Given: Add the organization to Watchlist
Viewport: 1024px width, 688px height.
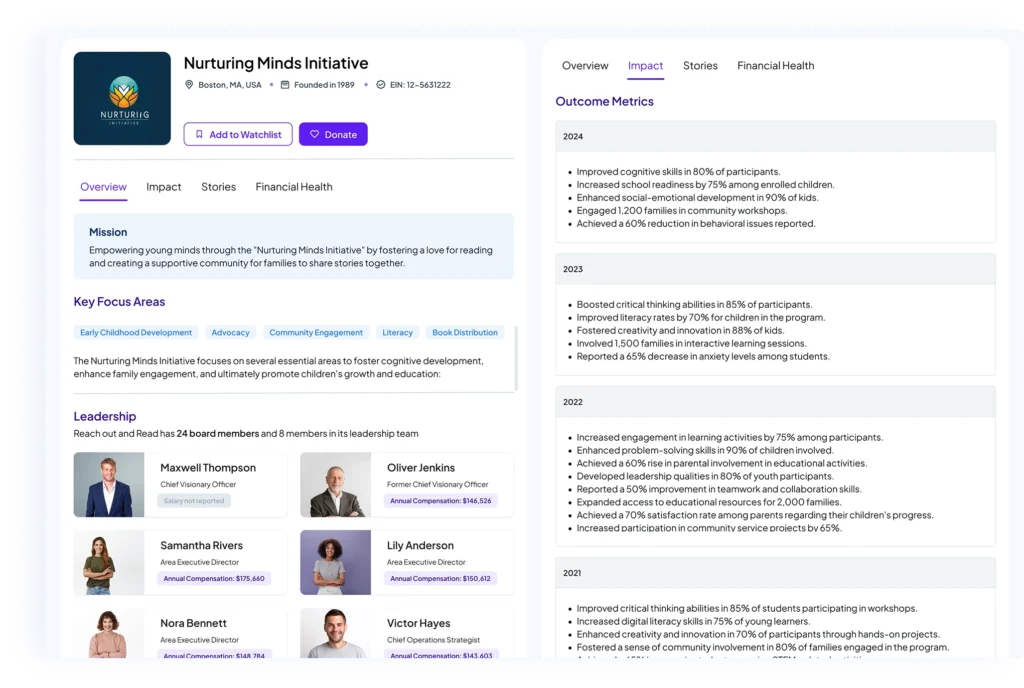Looking at the screenshot, I should point(238,134).
